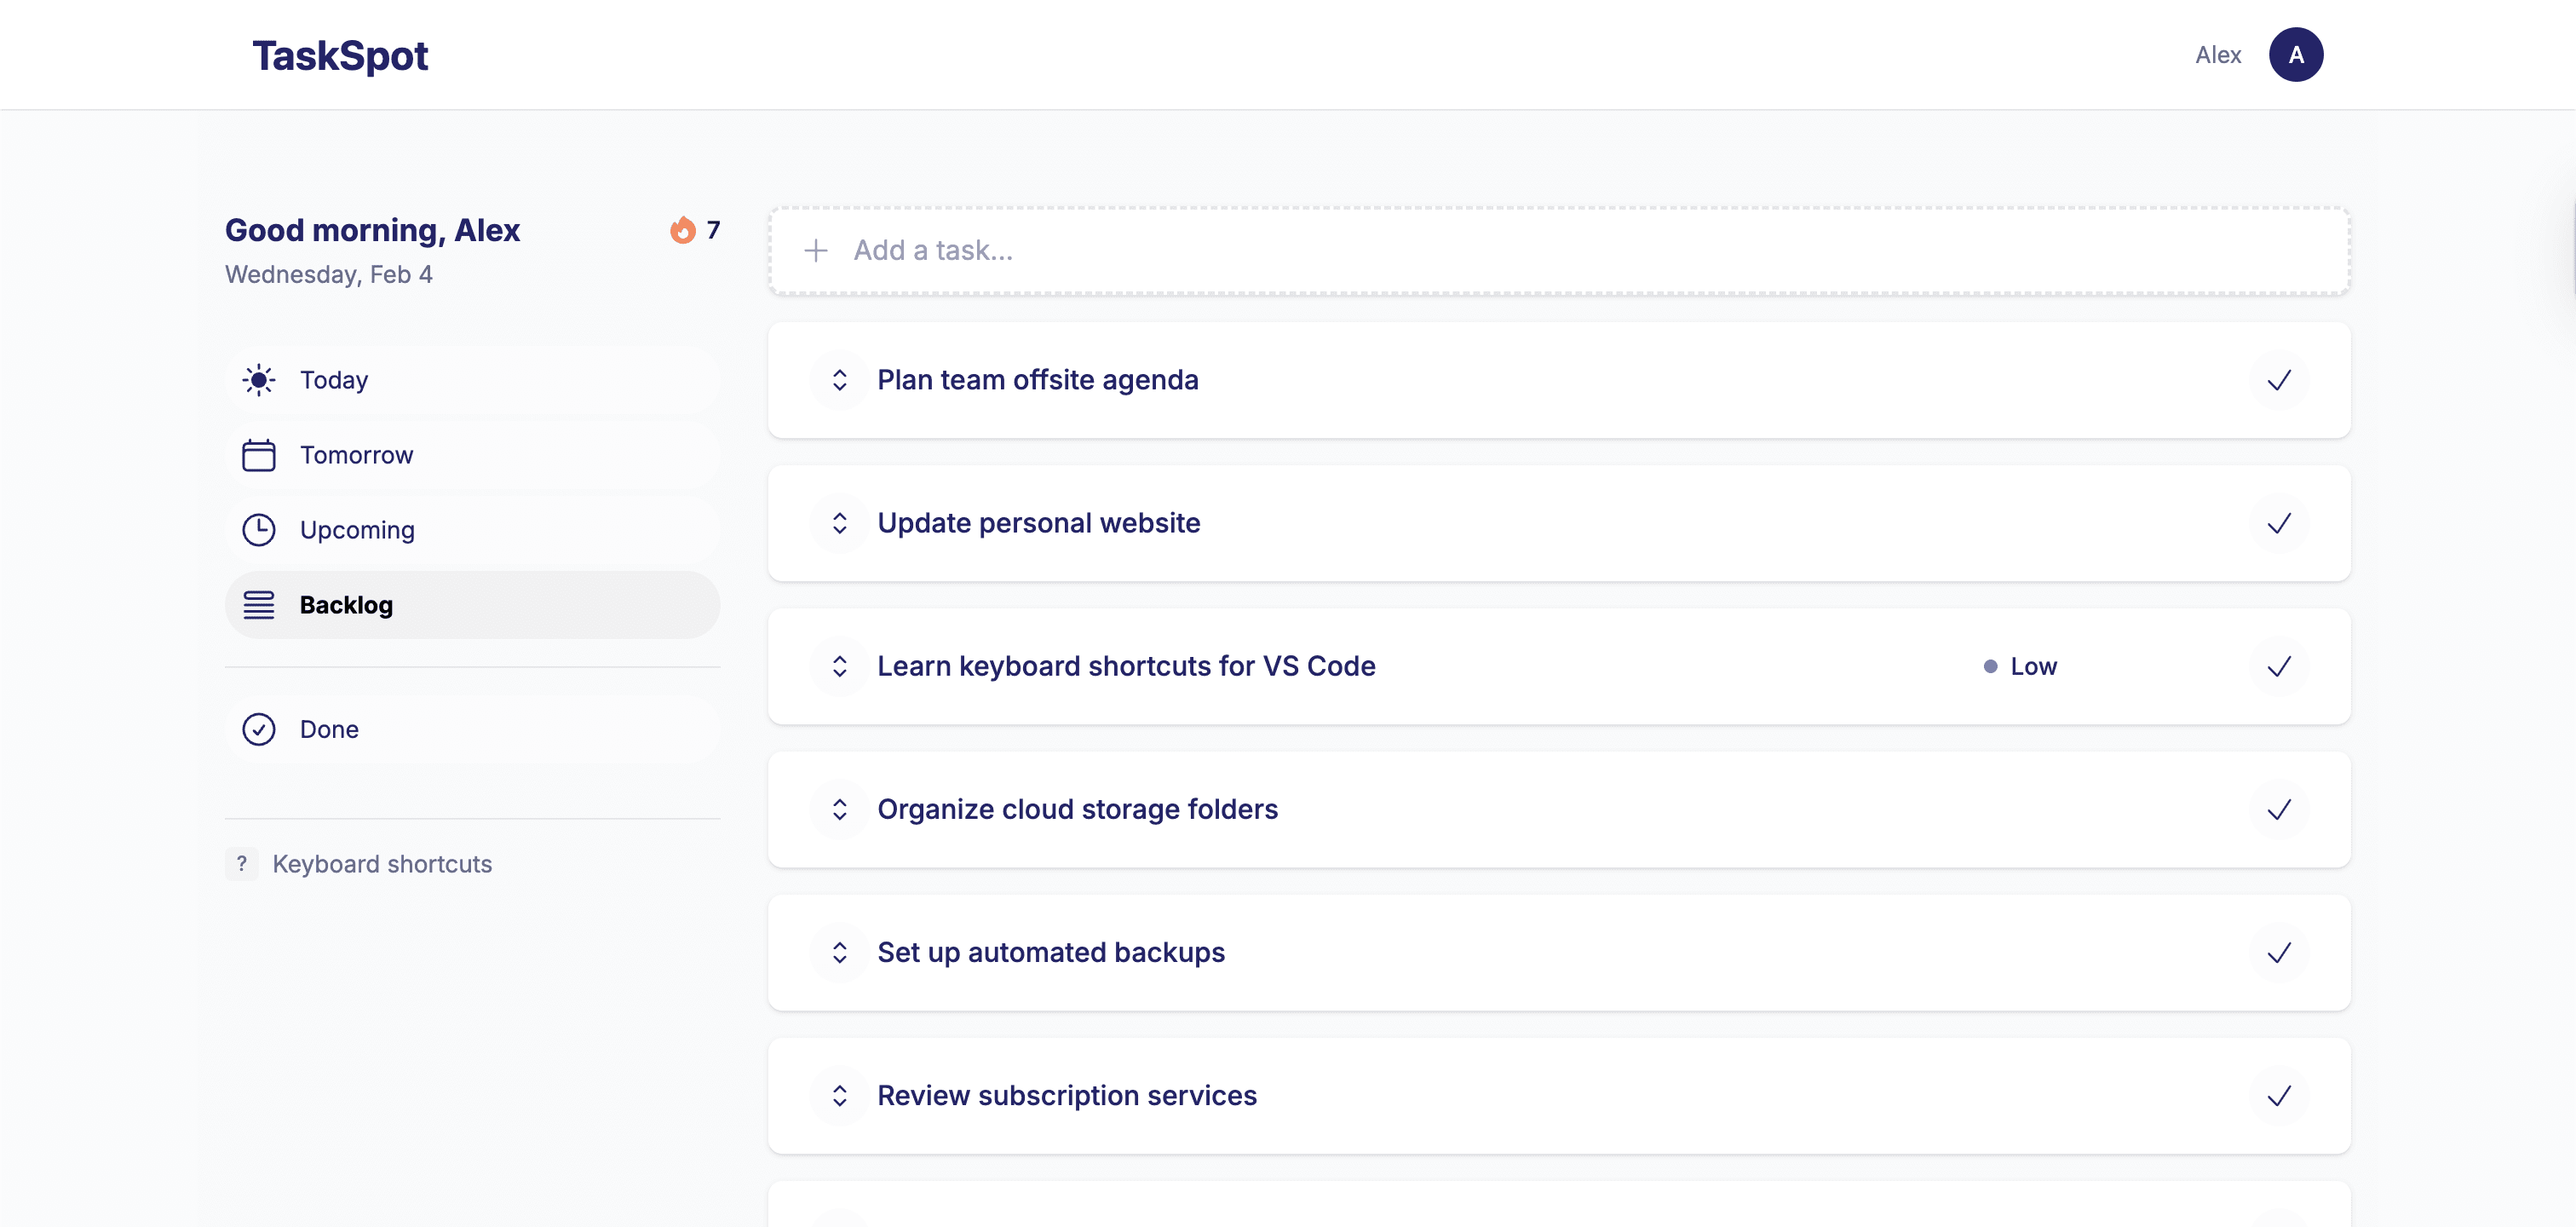The image size is (2576, 1227).
Task: Click the question mark keyboard shortcuts icon
Action: click(241, 863)
